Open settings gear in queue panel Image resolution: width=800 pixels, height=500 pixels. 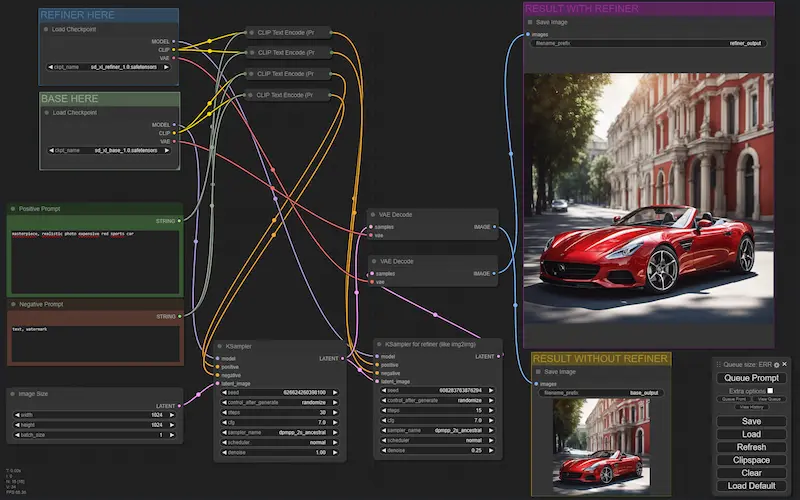tap(778, 364)
